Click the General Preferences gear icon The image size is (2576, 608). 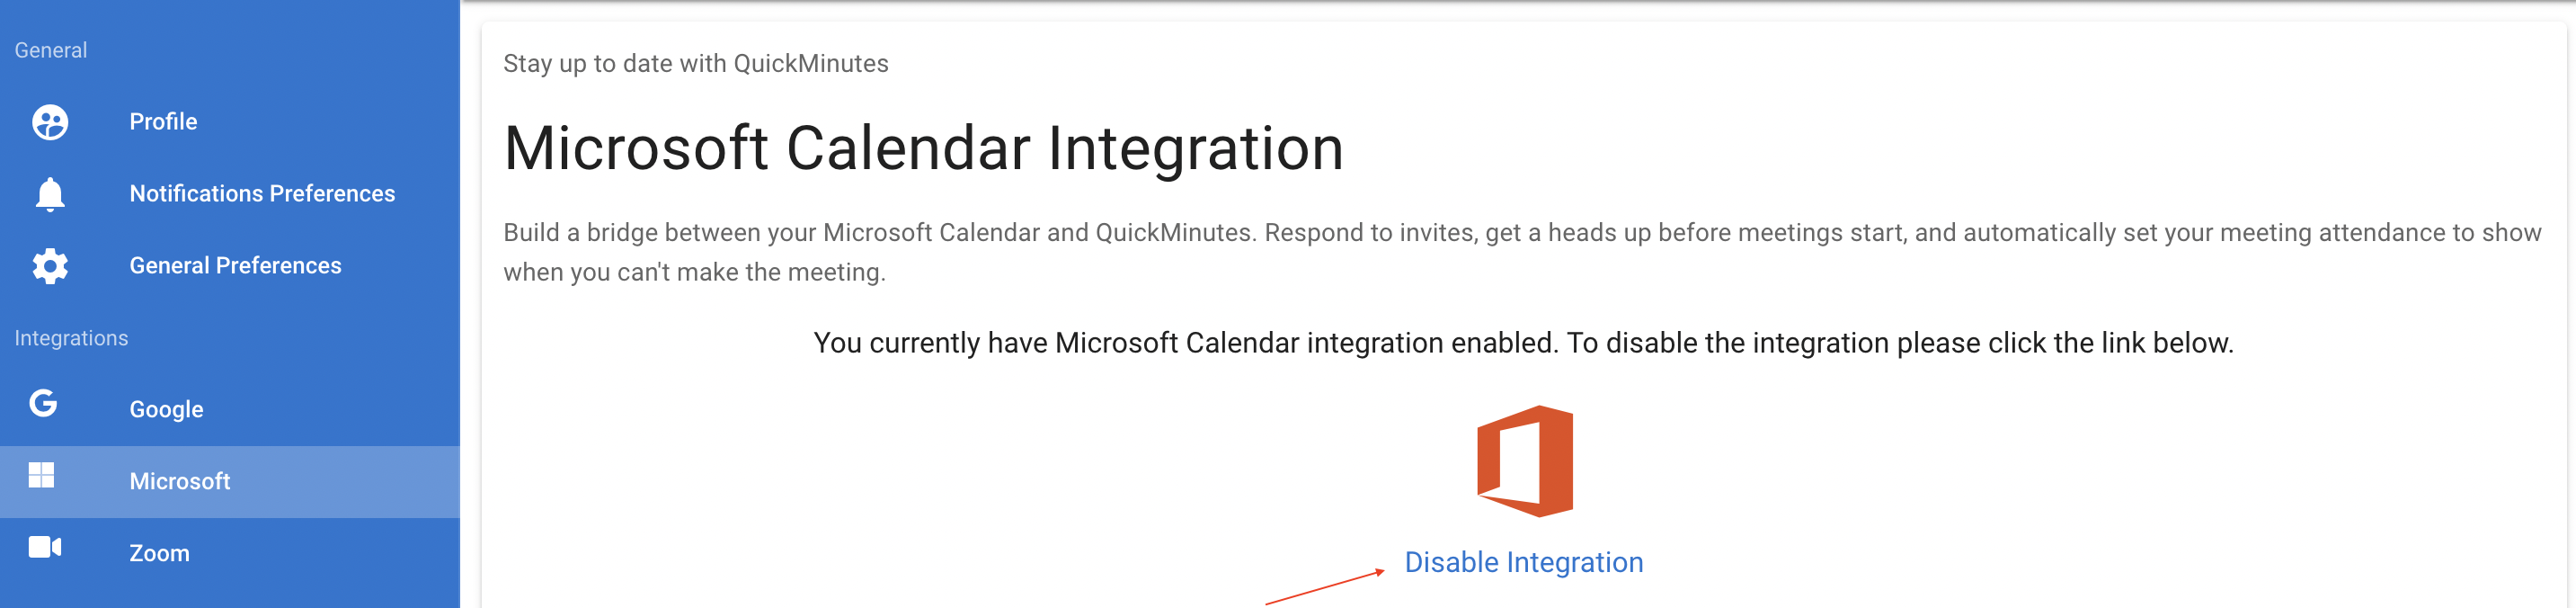pos(50,266)
